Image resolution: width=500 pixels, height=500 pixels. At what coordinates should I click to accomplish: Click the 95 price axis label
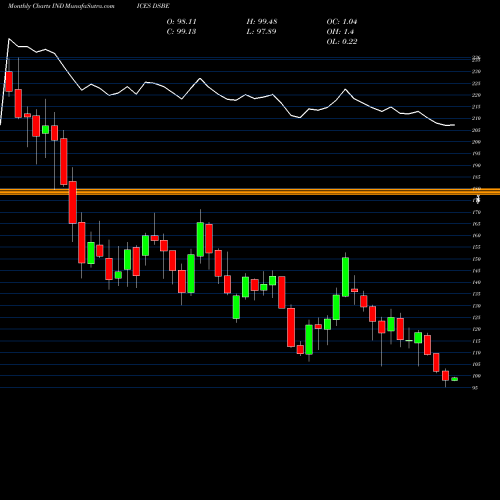475,388
